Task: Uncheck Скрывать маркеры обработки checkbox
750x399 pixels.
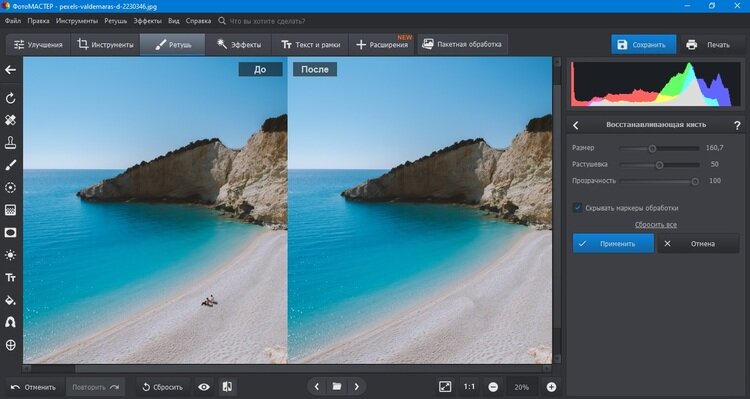Action: tap(577, 208)
